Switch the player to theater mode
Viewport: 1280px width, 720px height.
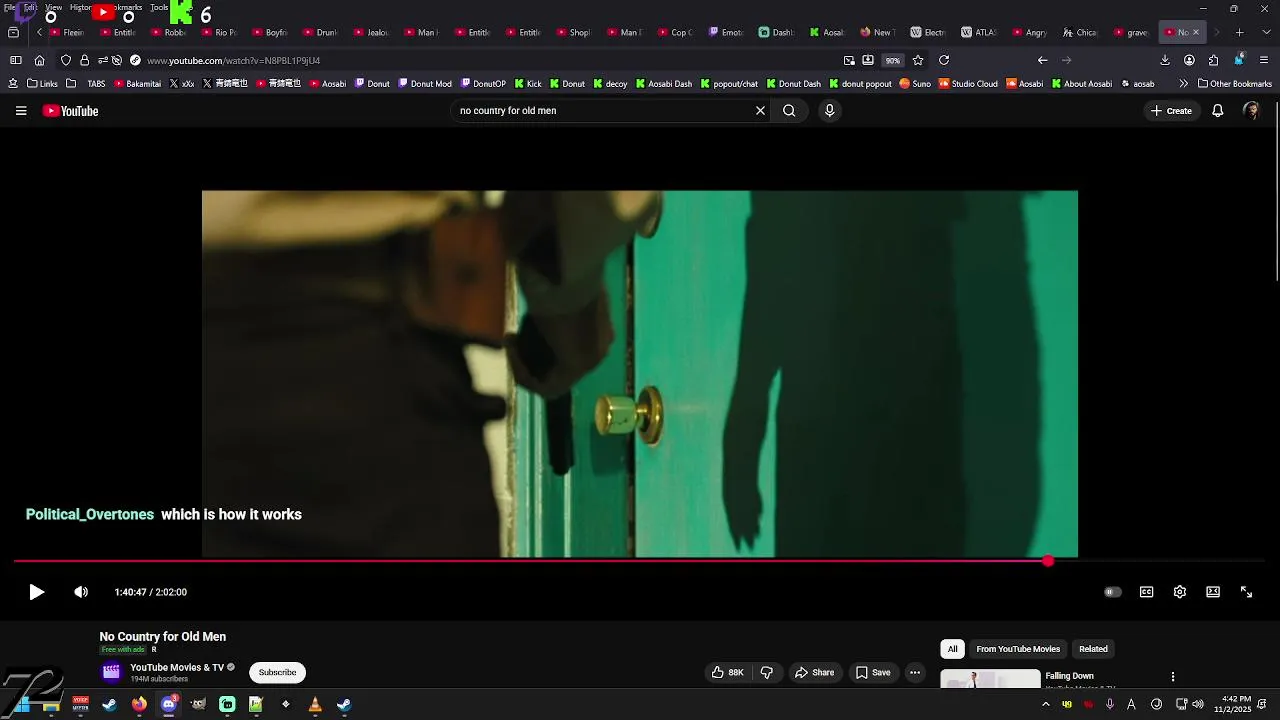[x=1213, y=592]
